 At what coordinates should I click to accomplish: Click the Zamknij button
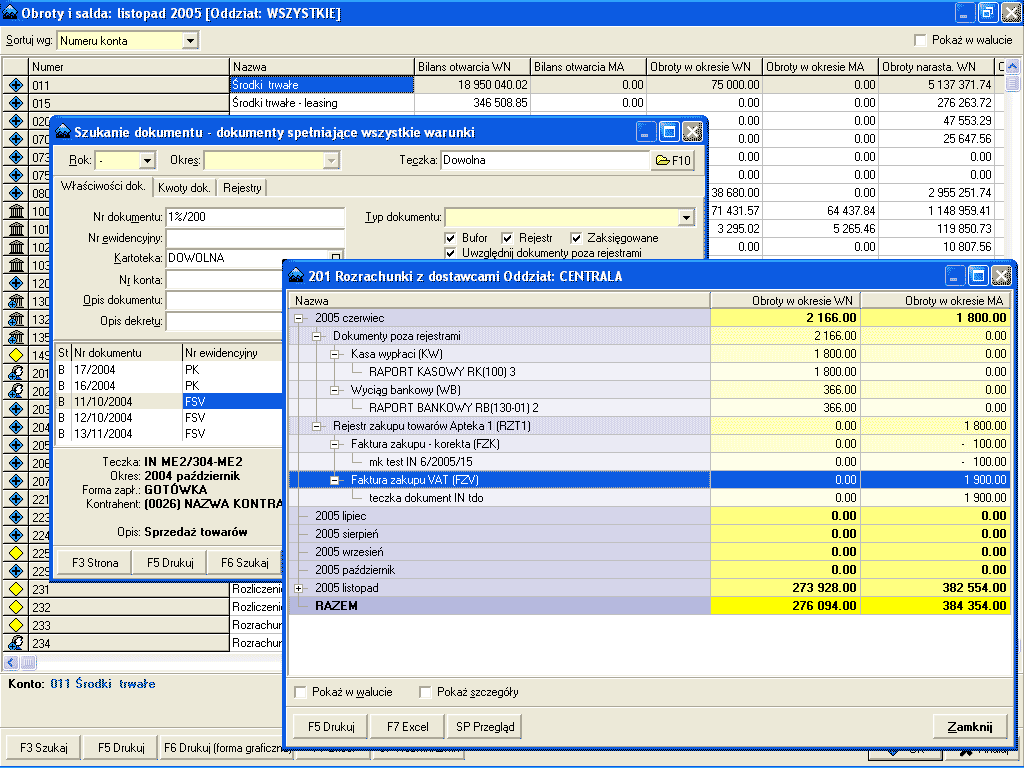969,726
